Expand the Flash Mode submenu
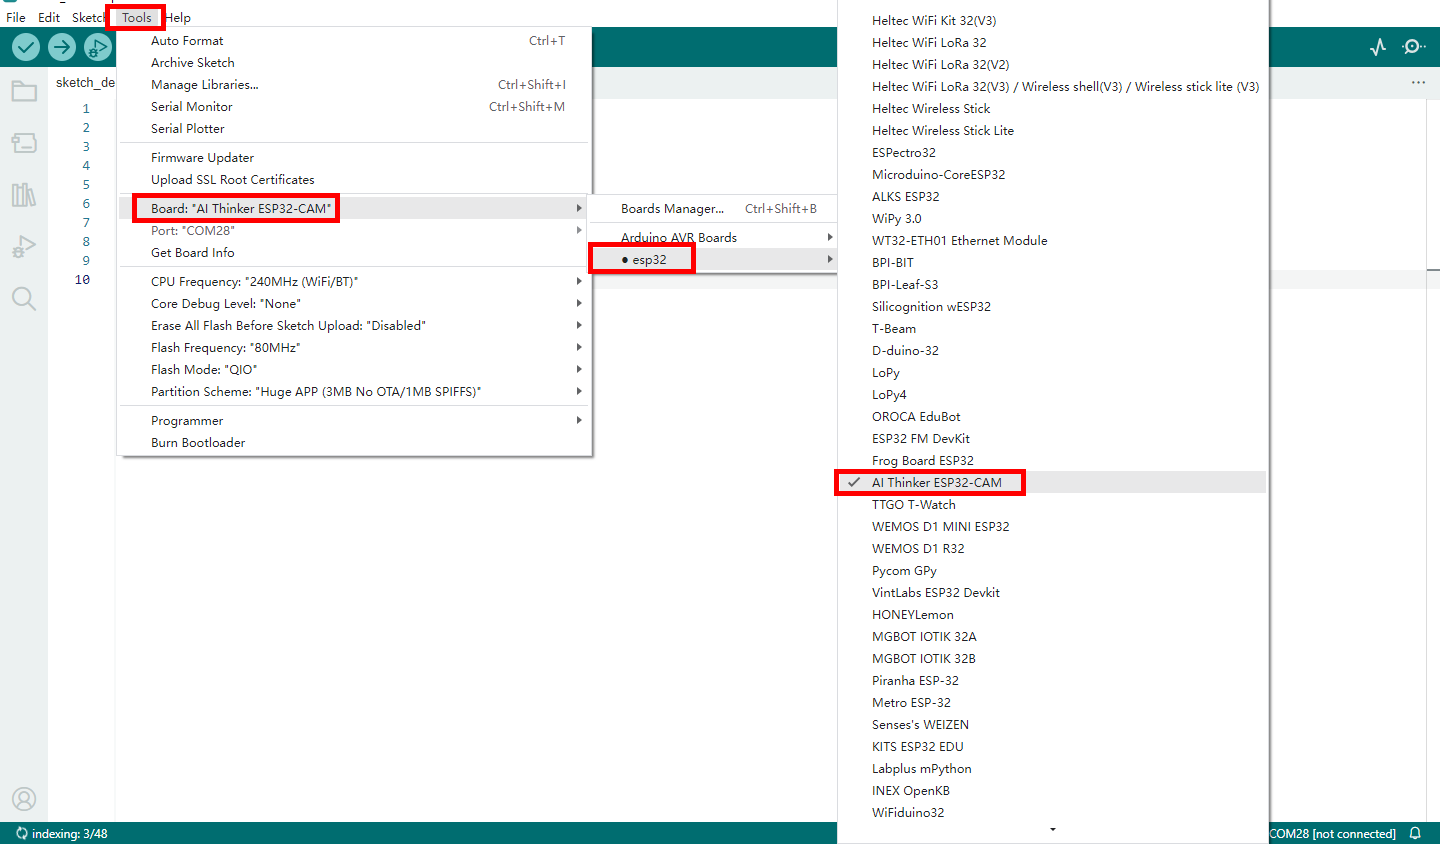Viewport: 1440px width, 844px height. [x=355, y=370]
